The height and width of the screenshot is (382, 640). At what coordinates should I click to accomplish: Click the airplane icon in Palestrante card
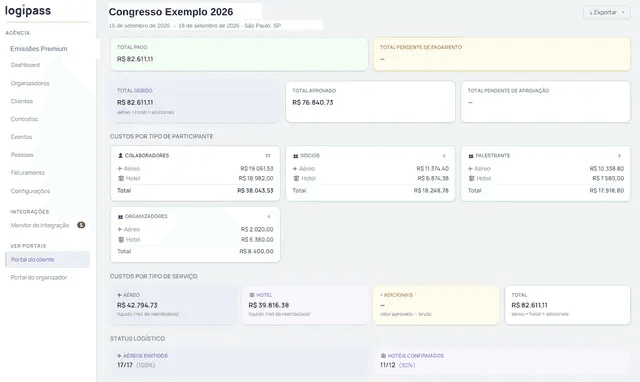[470, 169]
